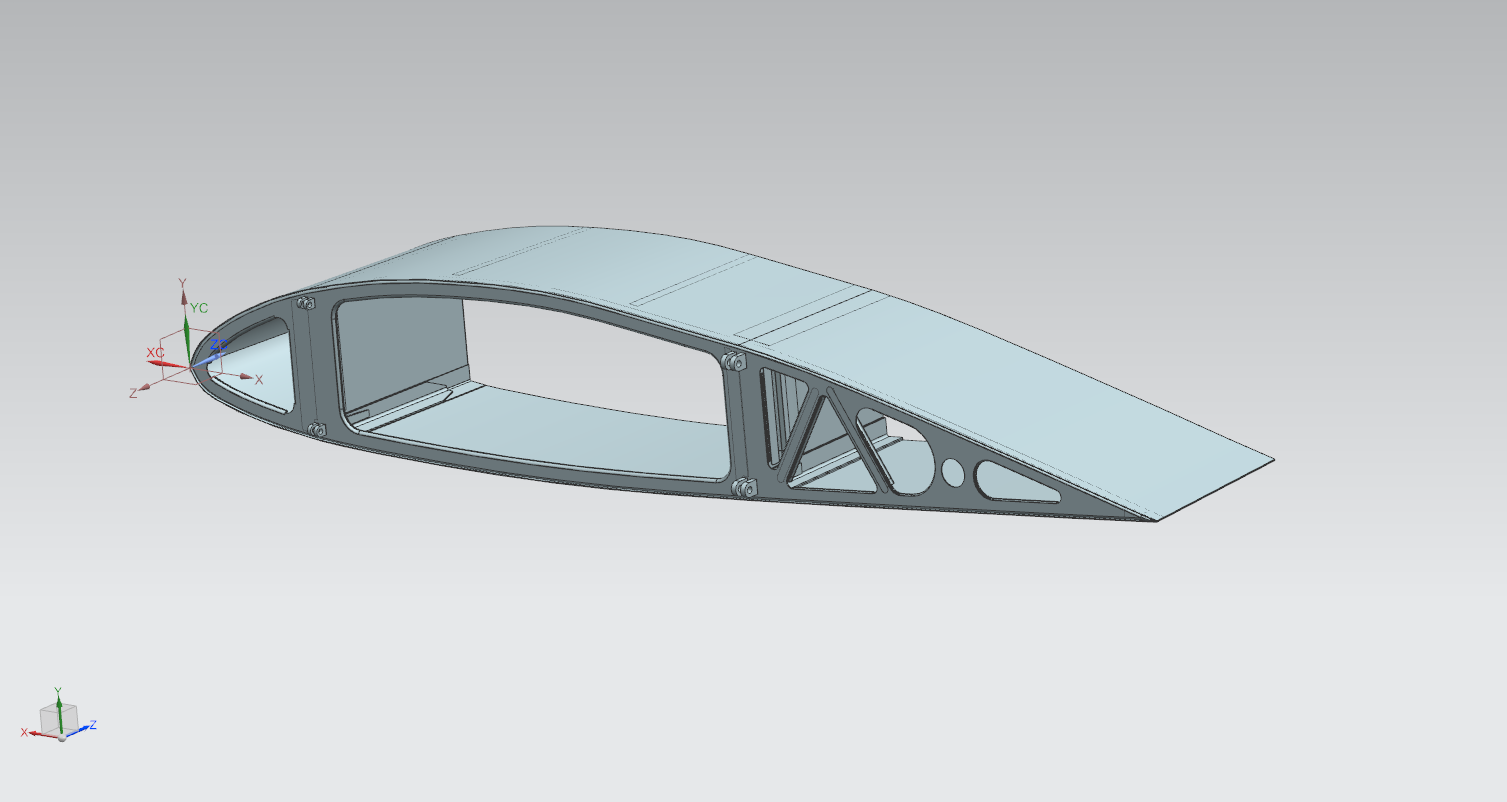Select the lower front spar bolt on the rib
This screenshot has width=1507, height=802.
click(318, 430)
